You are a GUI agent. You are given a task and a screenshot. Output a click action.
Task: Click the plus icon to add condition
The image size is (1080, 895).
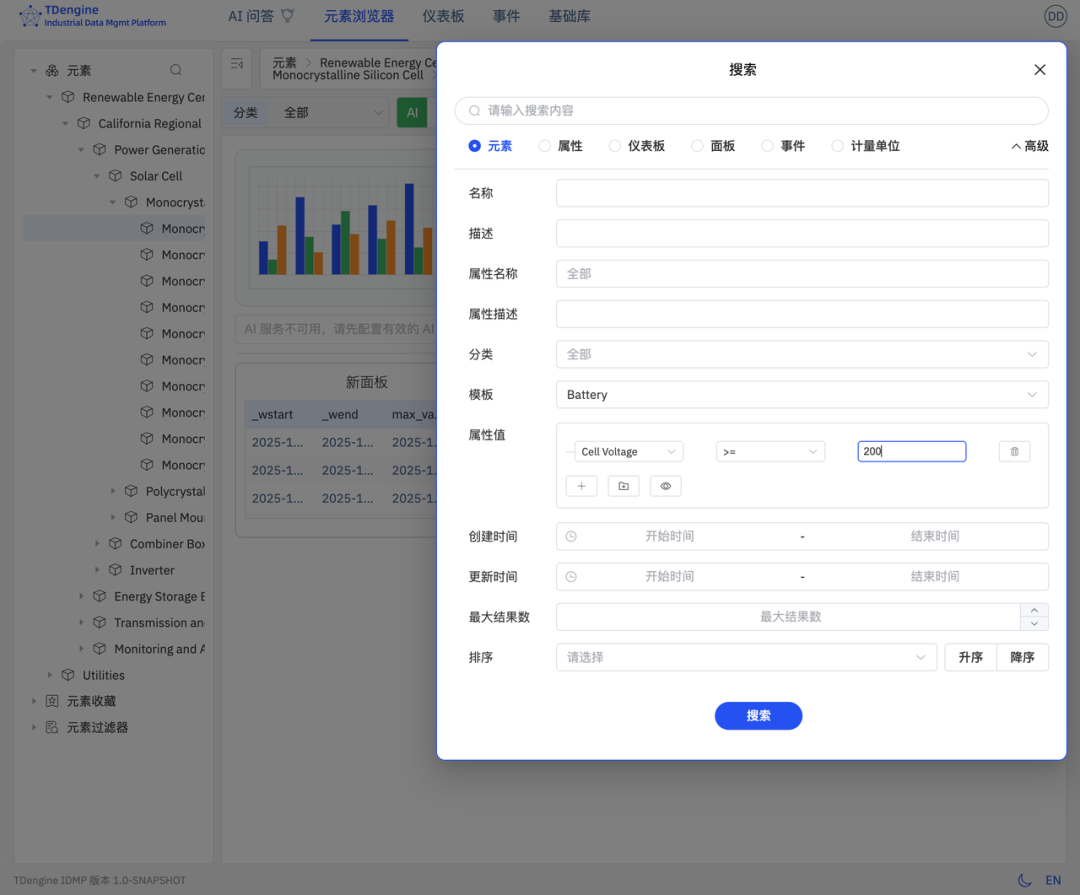coord(581,486)
